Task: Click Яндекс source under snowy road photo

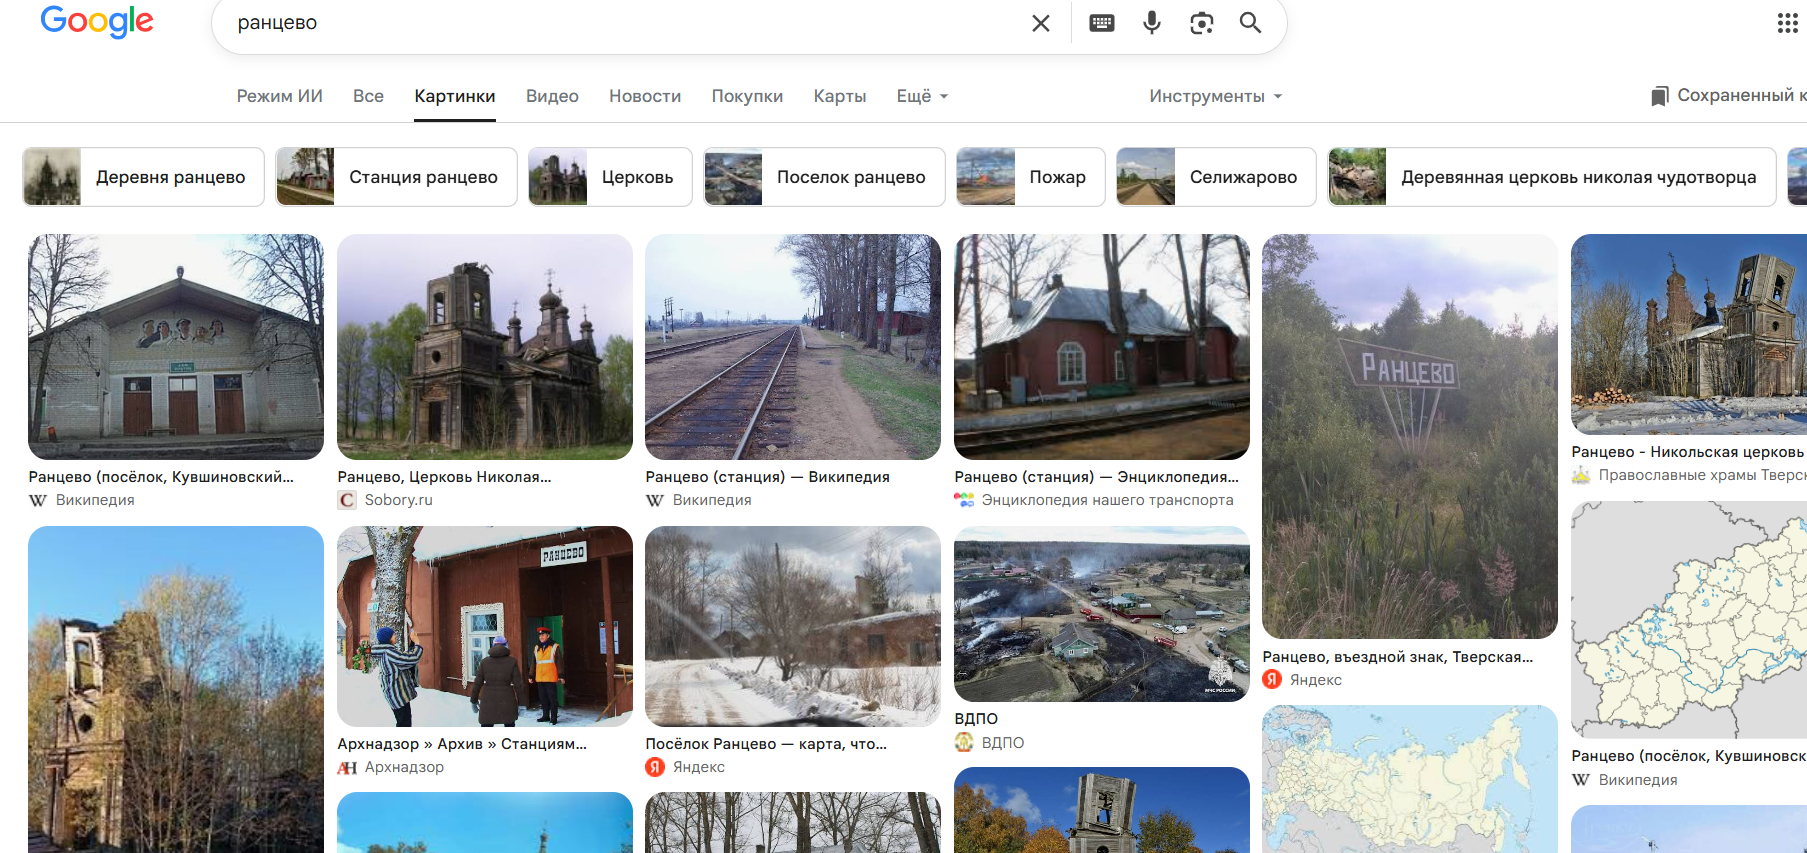Action: tap(699, 767)
